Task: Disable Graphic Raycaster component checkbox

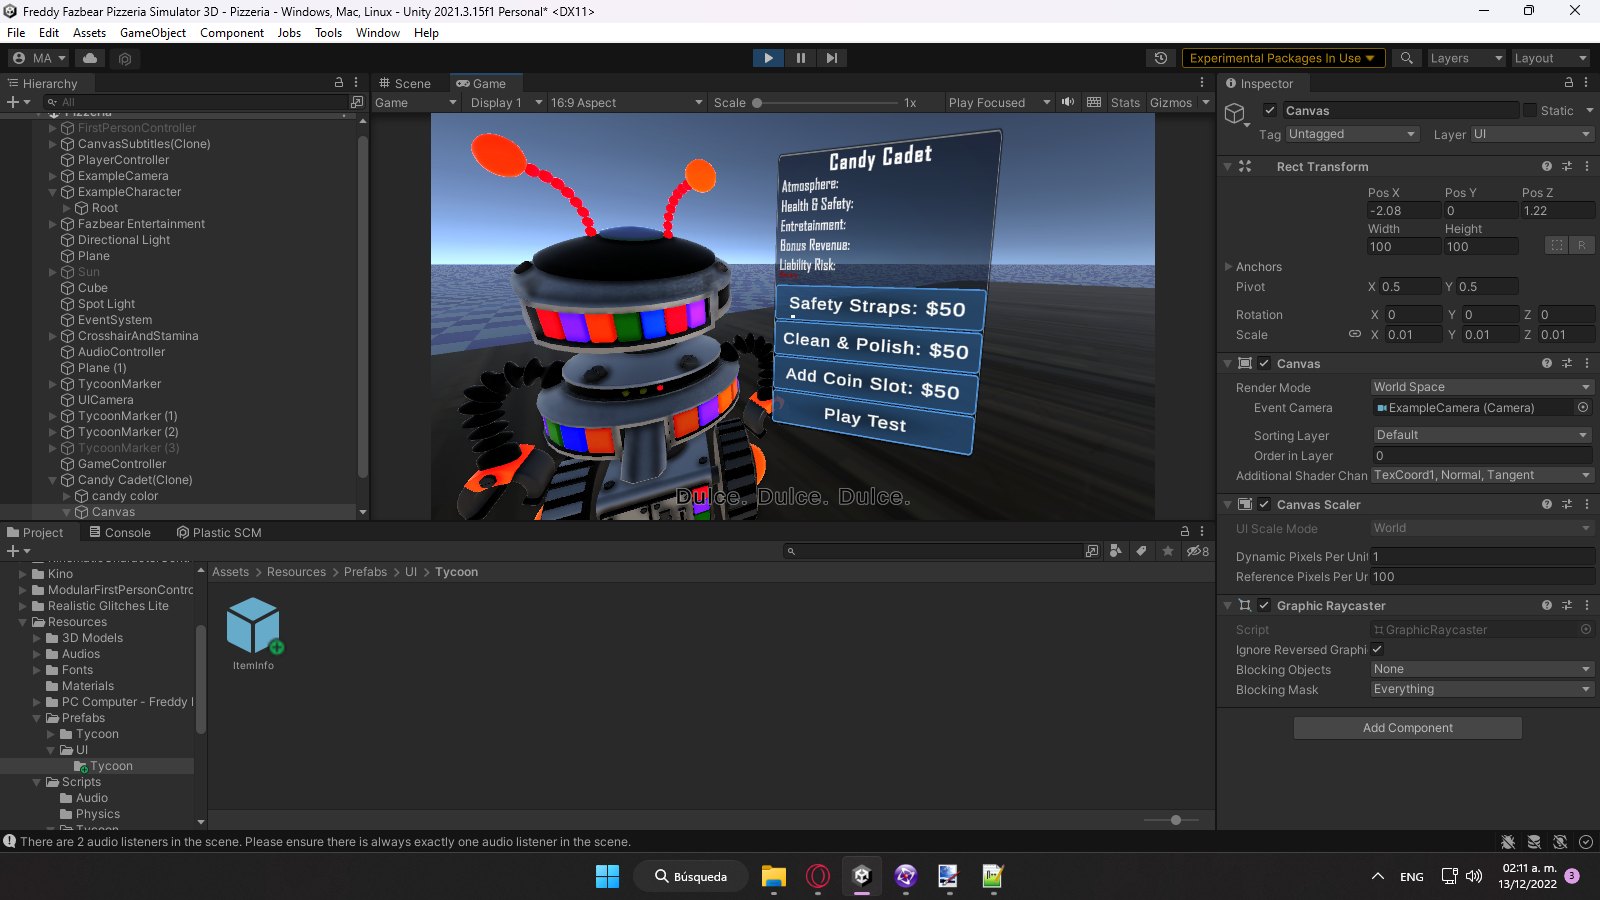Action: (x=1264, y=605)
